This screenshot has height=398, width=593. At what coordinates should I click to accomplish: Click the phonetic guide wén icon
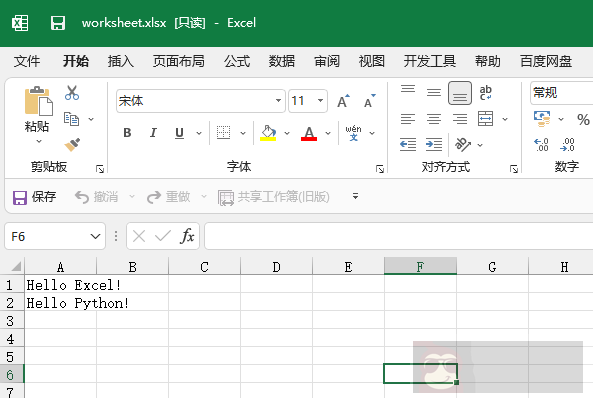coord(353,133)
